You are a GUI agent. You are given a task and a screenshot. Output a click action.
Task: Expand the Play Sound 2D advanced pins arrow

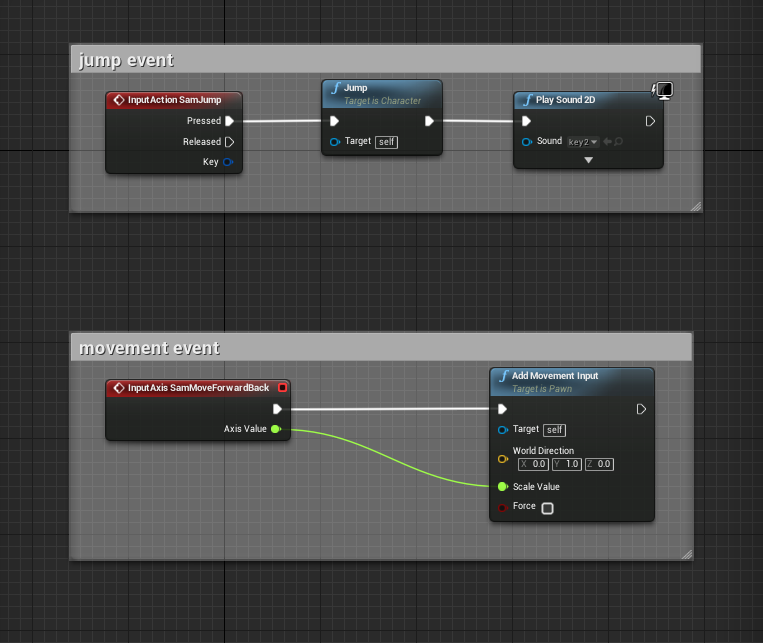[588, 160]
